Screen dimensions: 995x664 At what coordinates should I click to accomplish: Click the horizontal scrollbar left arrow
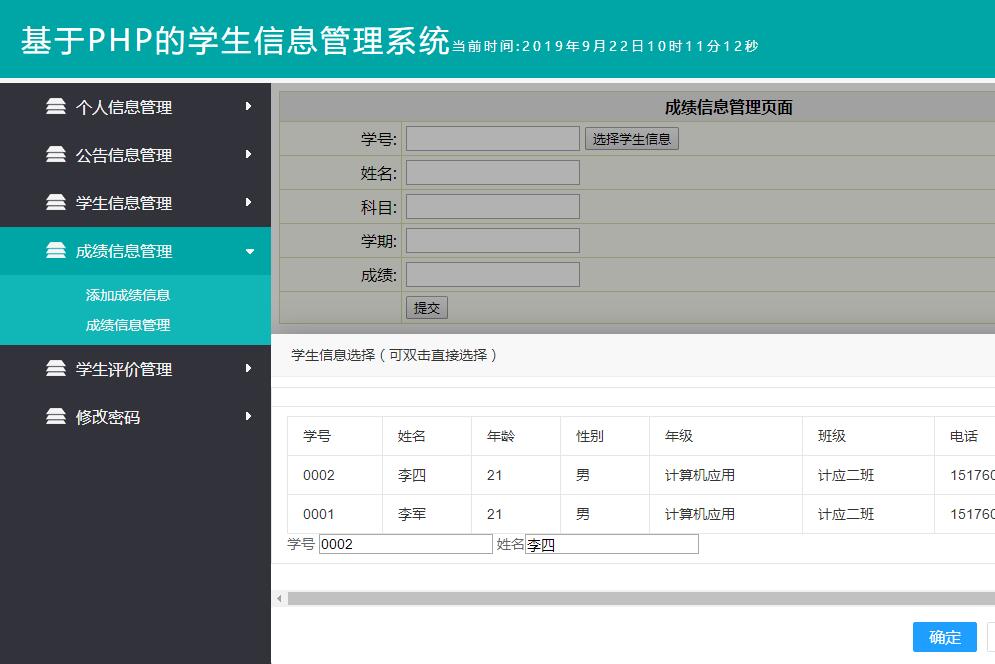pyautogui.click(x=279, y=599)
